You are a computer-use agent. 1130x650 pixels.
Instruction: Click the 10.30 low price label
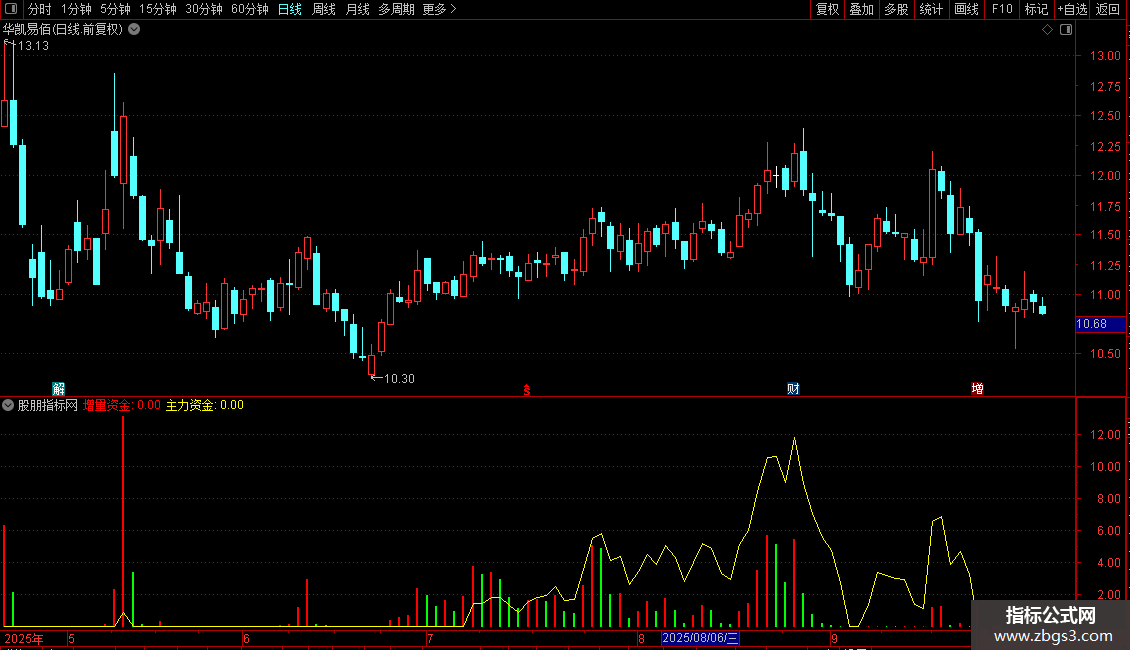pyautogui.click(x=399, y=379)
